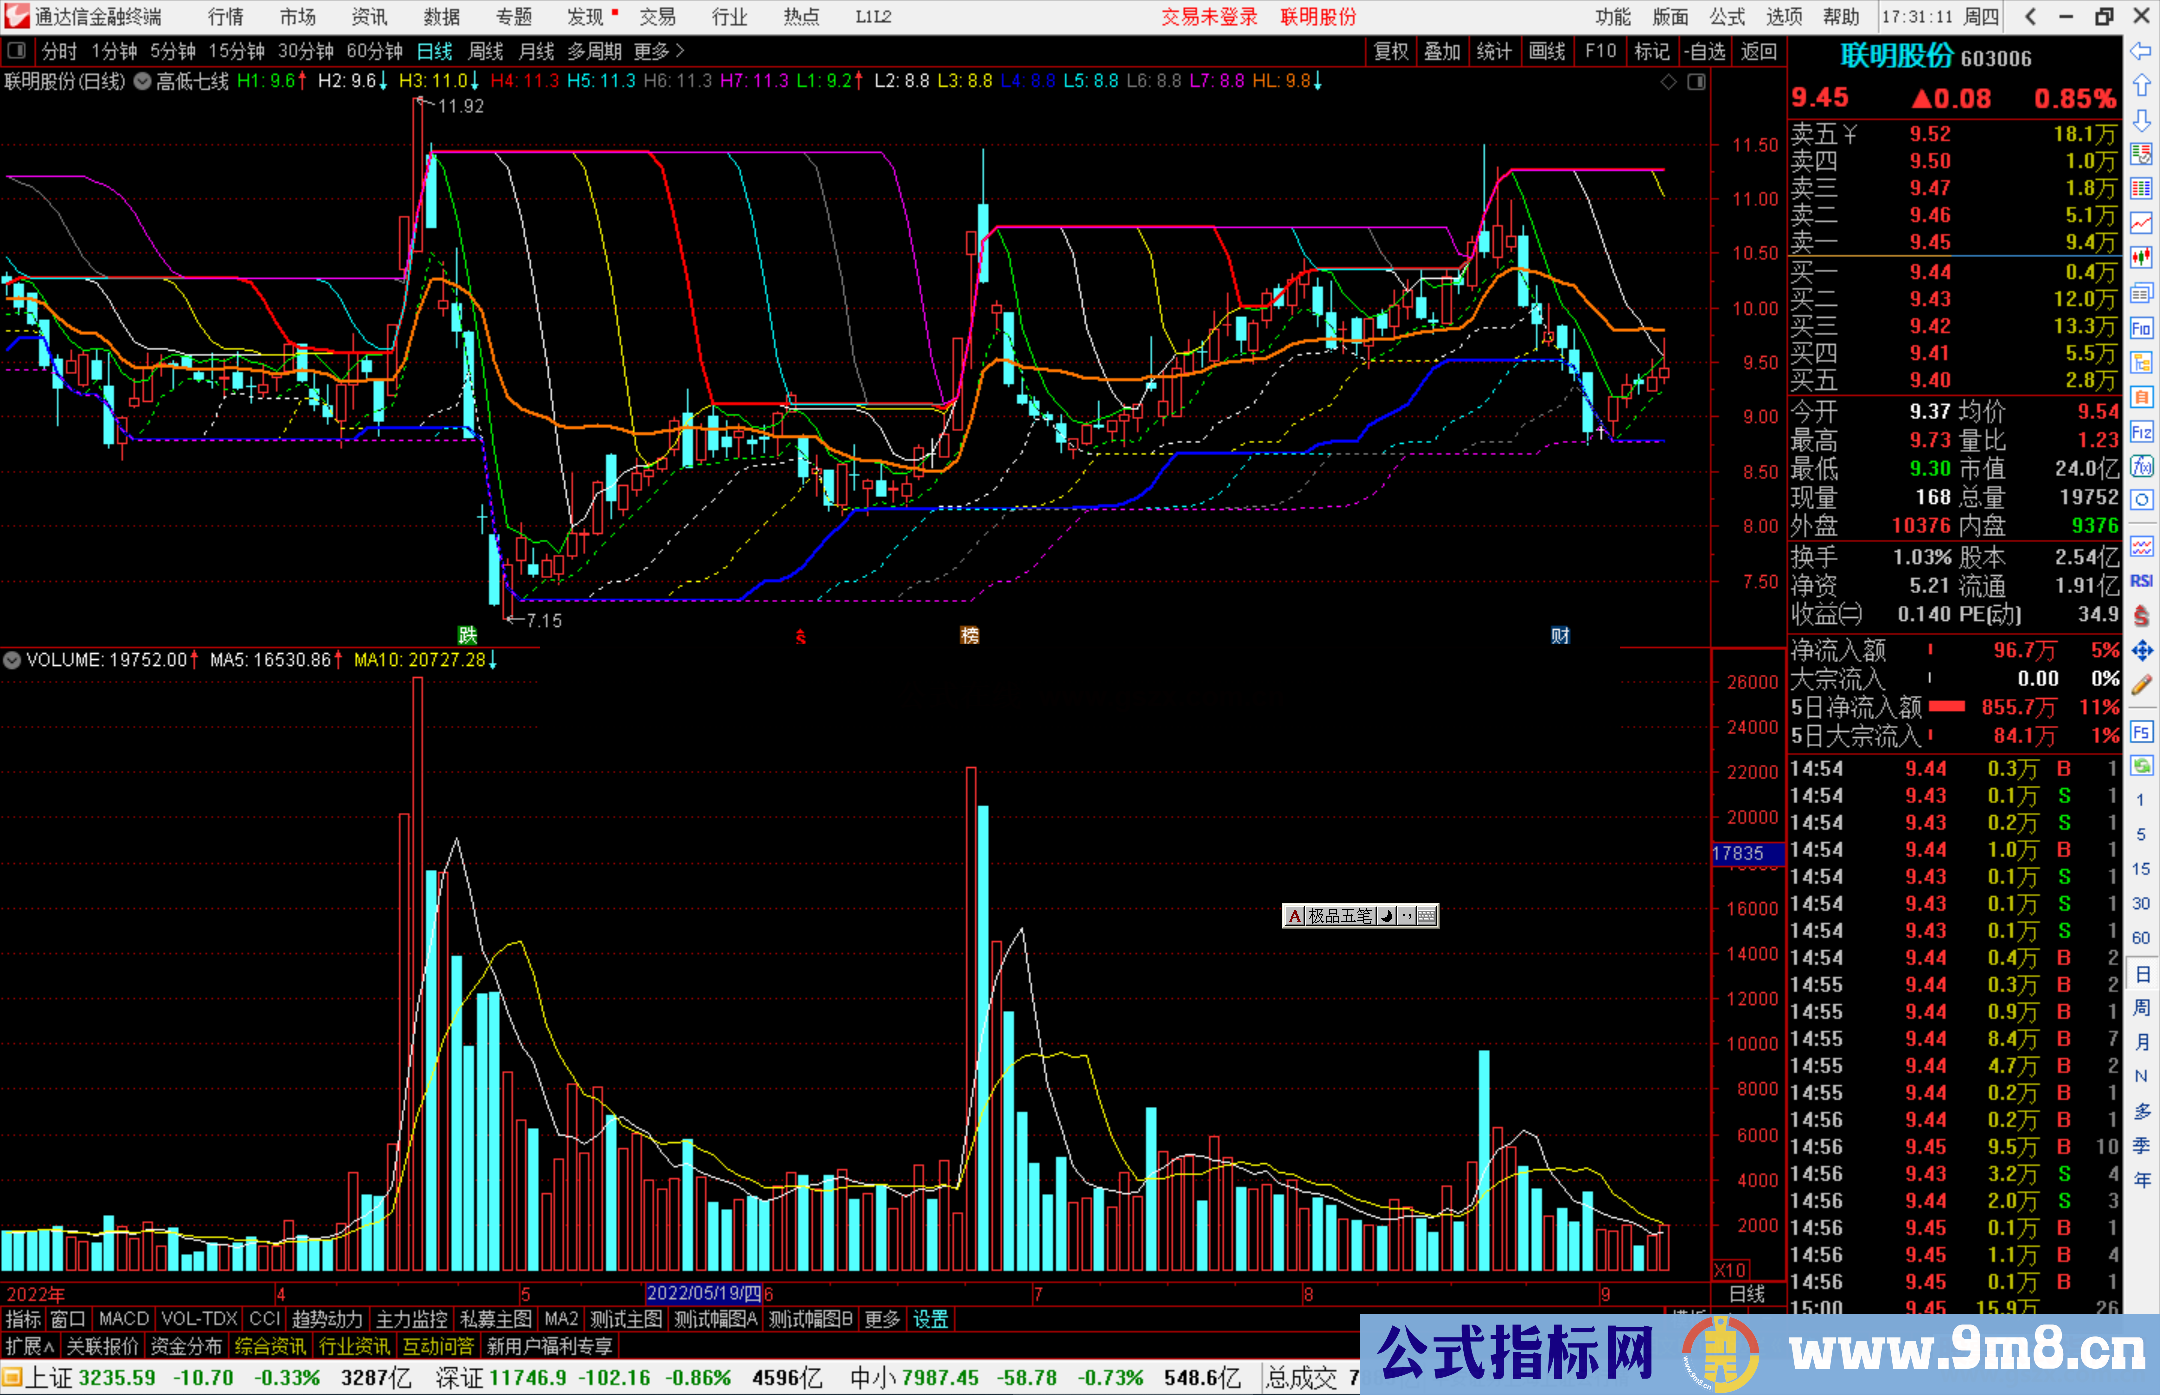Click the pencil drawing tool icon
This screenshot has height=1395, width=2160.
tap(2141, 685)
